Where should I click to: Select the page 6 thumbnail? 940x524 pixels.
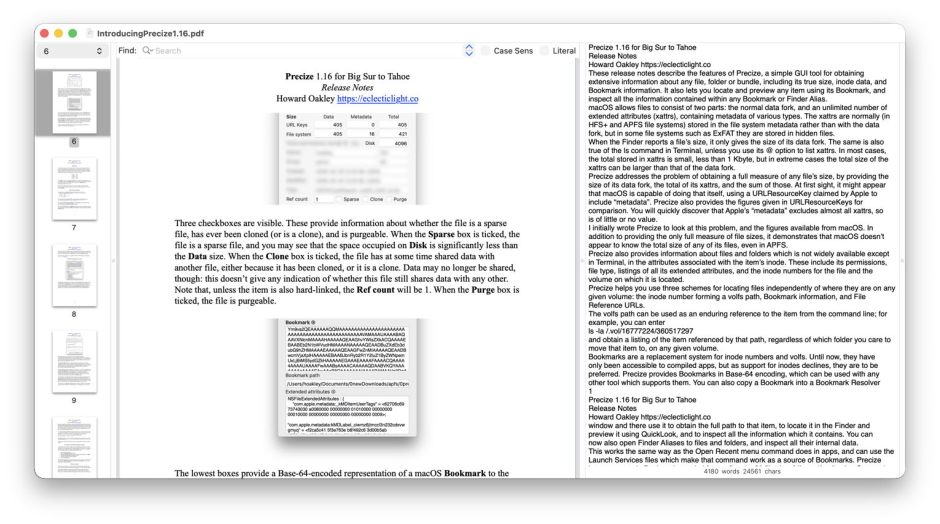click(74, 102)
